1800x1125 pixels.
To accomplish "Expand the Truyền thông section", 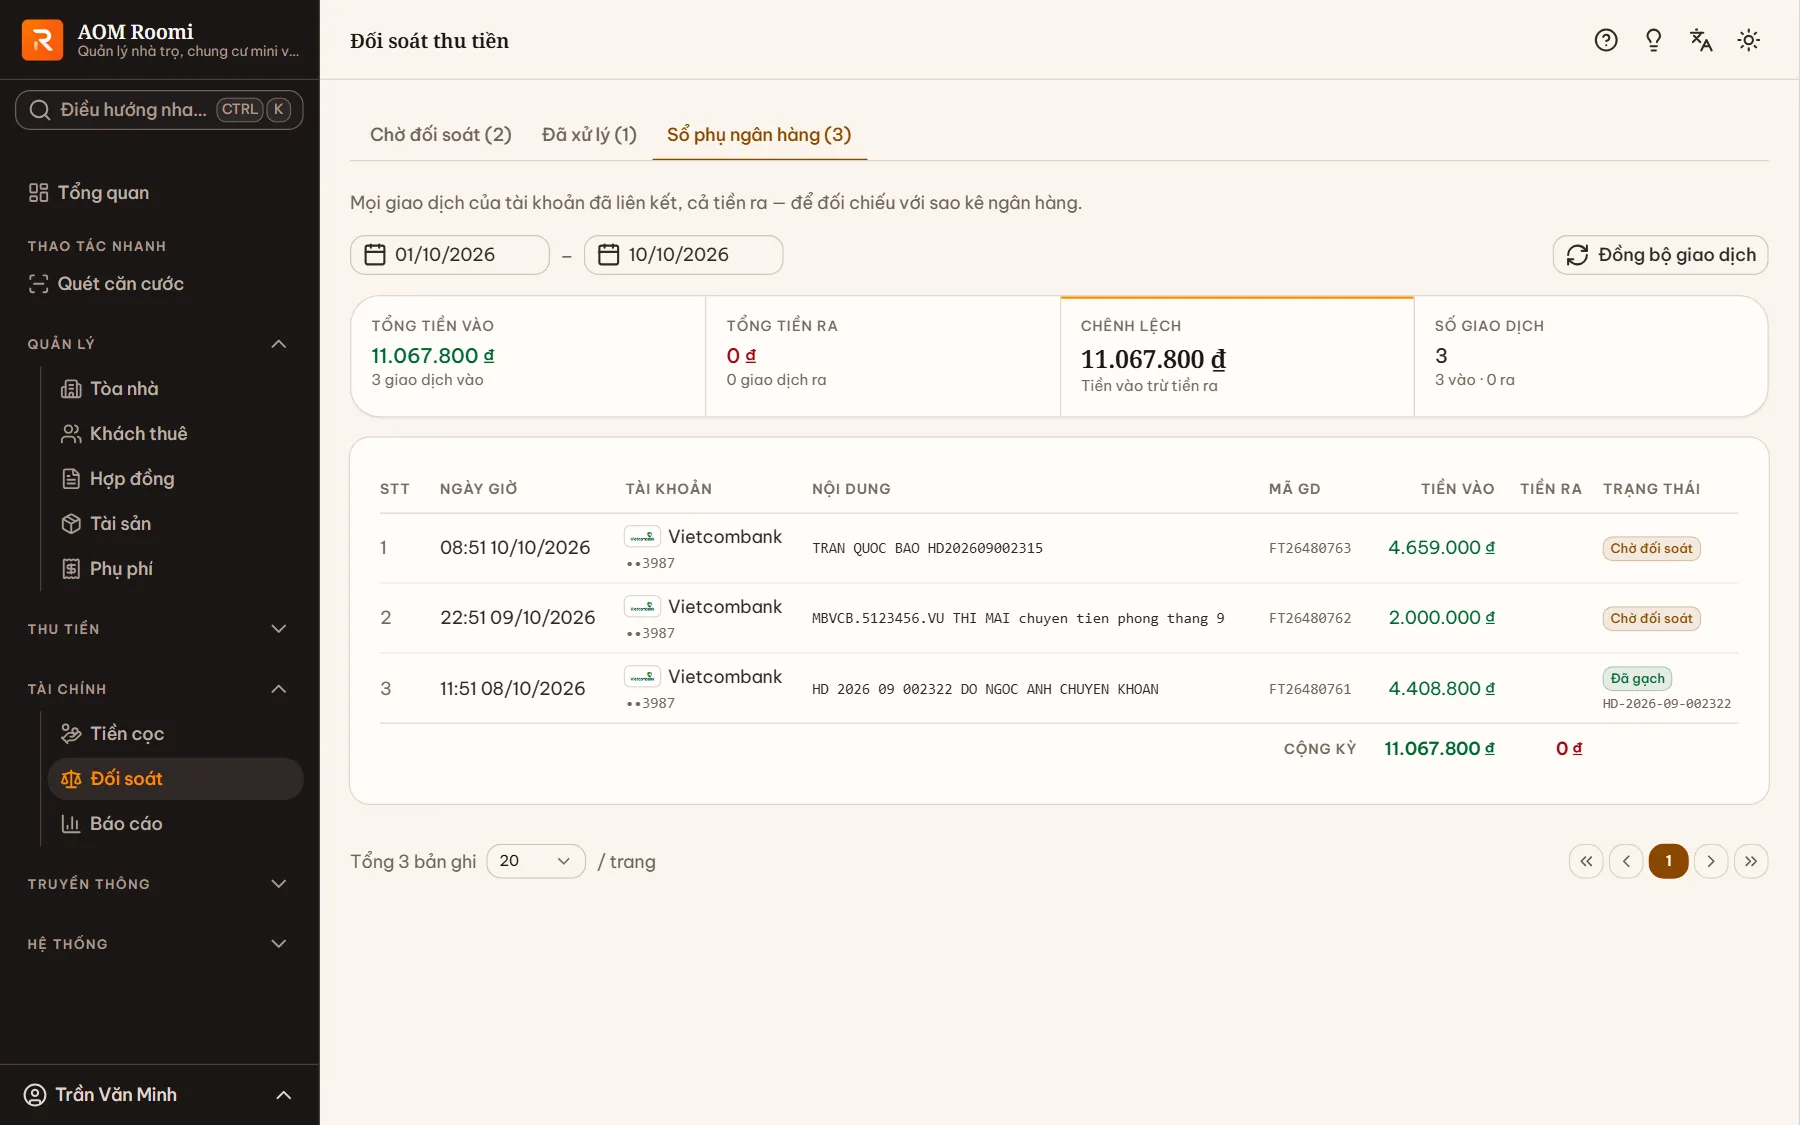I will pyautogui.click(x=160, y=884).
